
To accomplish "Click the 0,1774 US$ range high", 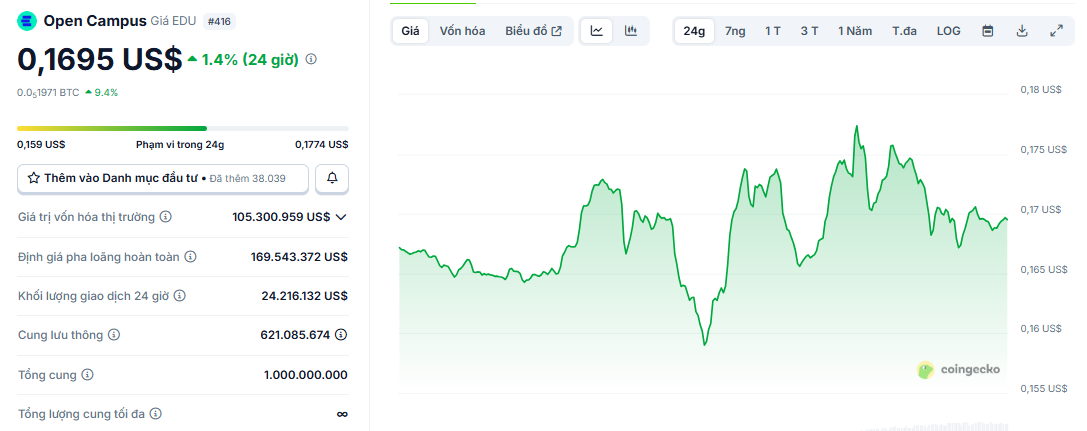I will [322, 145].
